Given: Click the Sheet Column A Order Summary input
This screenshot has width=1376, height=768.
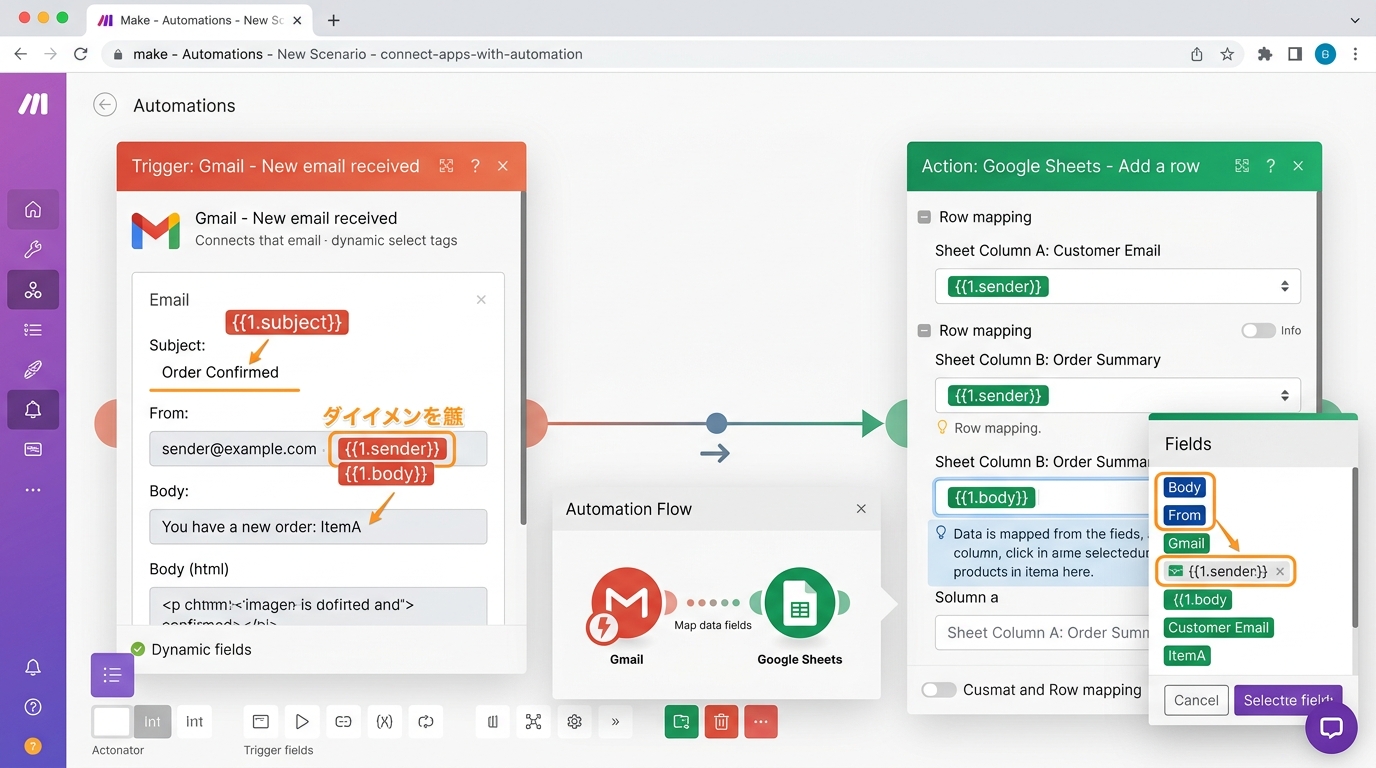Looking at the screenshot, I should pos(1040,632).
